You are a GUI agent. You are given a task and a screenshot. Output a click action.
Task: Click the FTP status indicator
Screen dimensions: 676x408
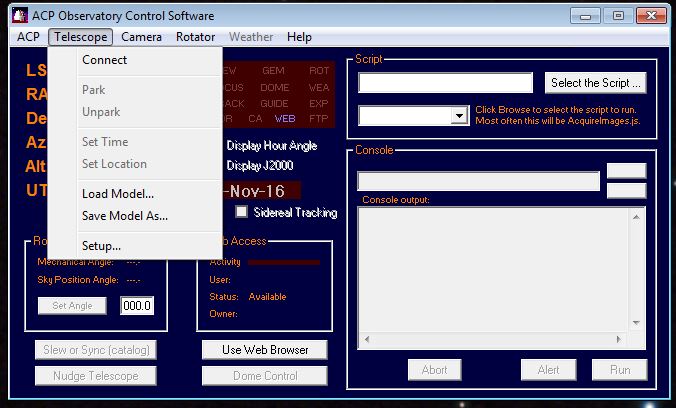[x=319, y=118]
